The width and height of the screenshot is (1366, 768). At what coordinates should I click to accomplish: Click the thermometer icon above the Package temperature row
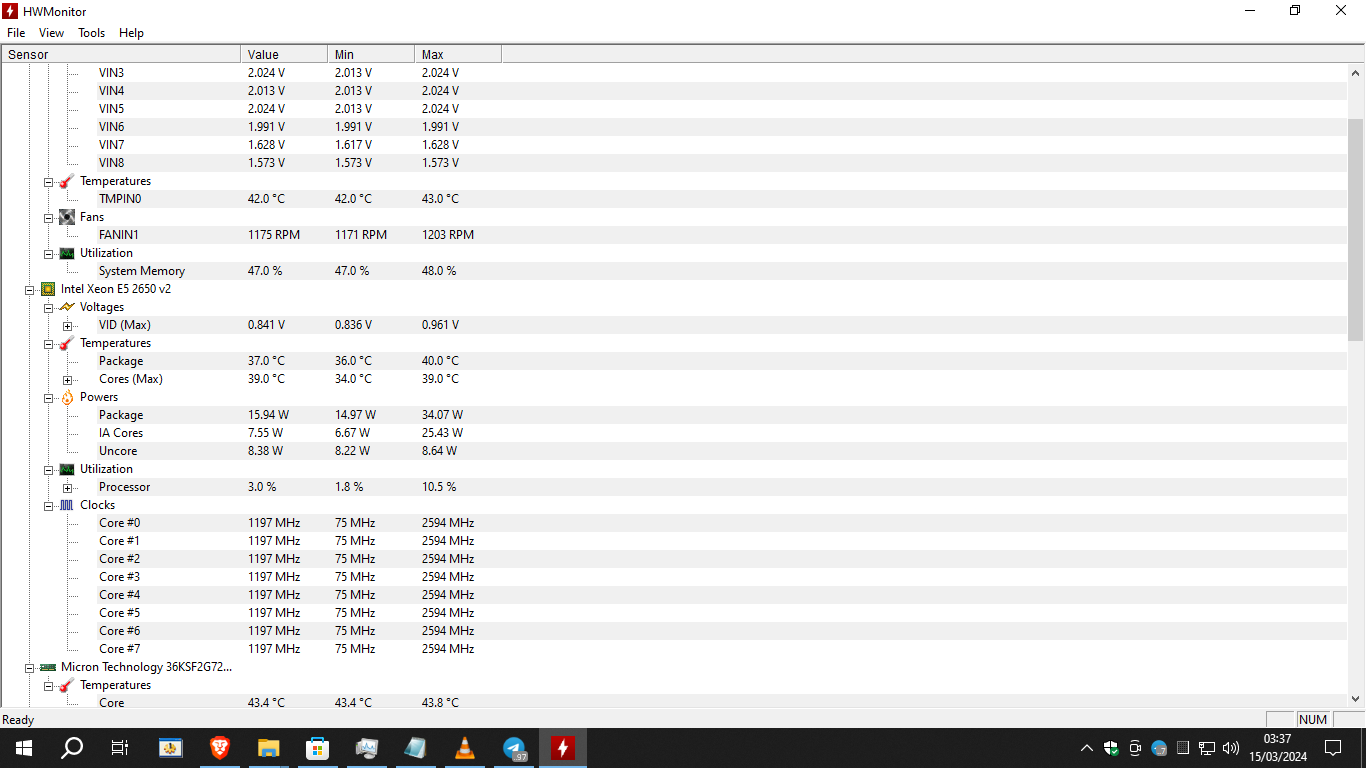67,343
